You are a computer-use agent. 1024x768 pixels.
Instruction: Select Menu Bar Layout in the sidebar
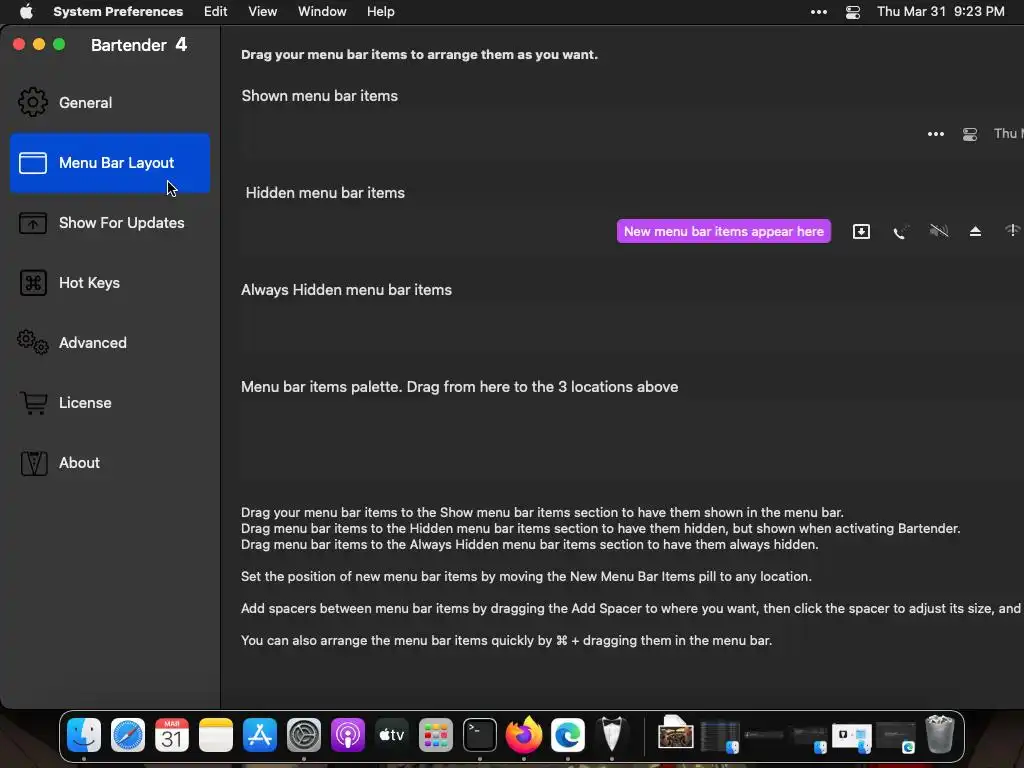point(110,163)
